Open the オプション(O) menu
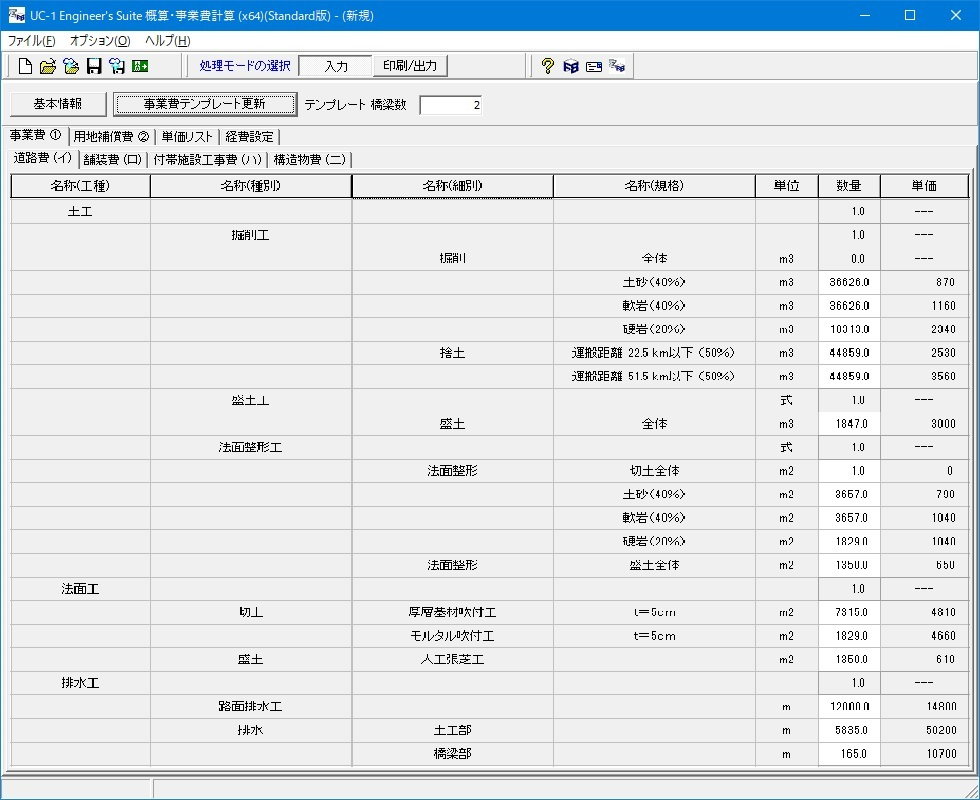Screen dimensions: 980x800 tap(100, 41)
